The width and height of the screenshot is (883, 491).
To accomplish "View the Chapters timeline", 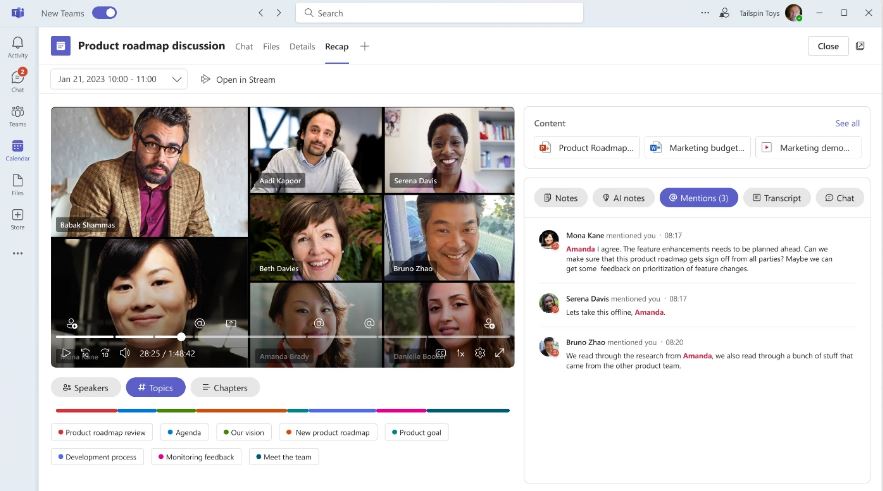I will click(x=225, y=387).
